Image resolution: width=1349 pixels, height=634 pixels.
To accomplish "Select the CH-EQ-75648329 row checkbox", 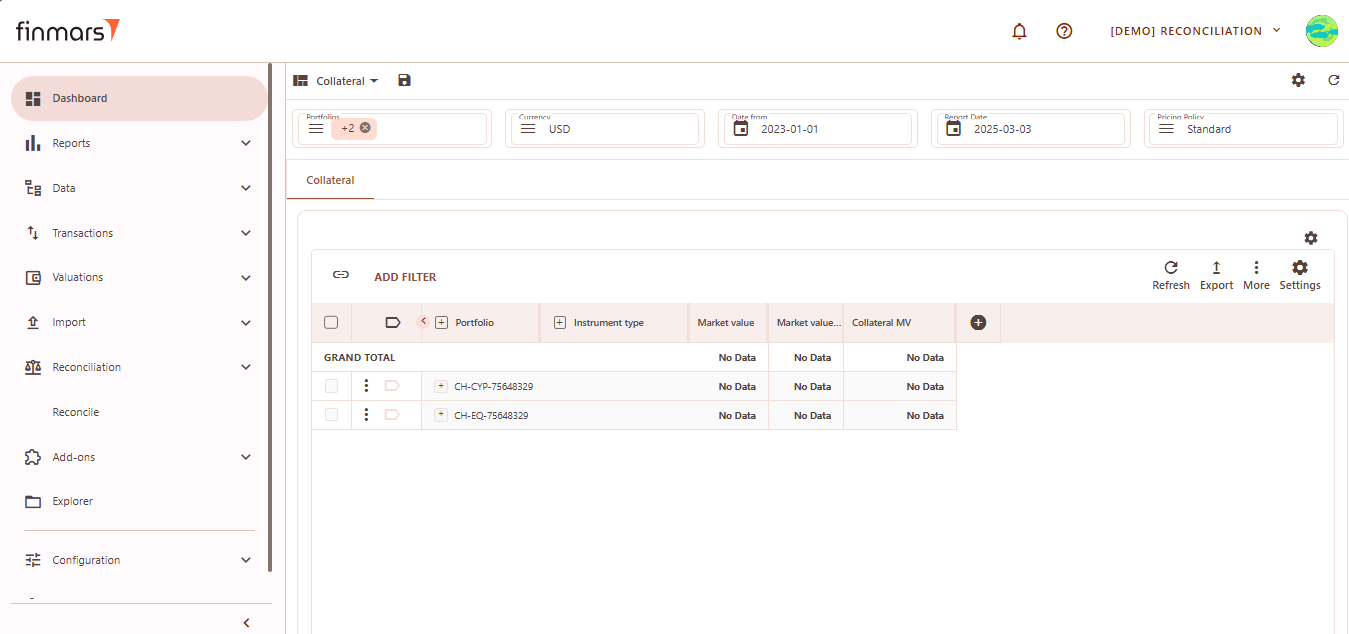I will 331,415.
